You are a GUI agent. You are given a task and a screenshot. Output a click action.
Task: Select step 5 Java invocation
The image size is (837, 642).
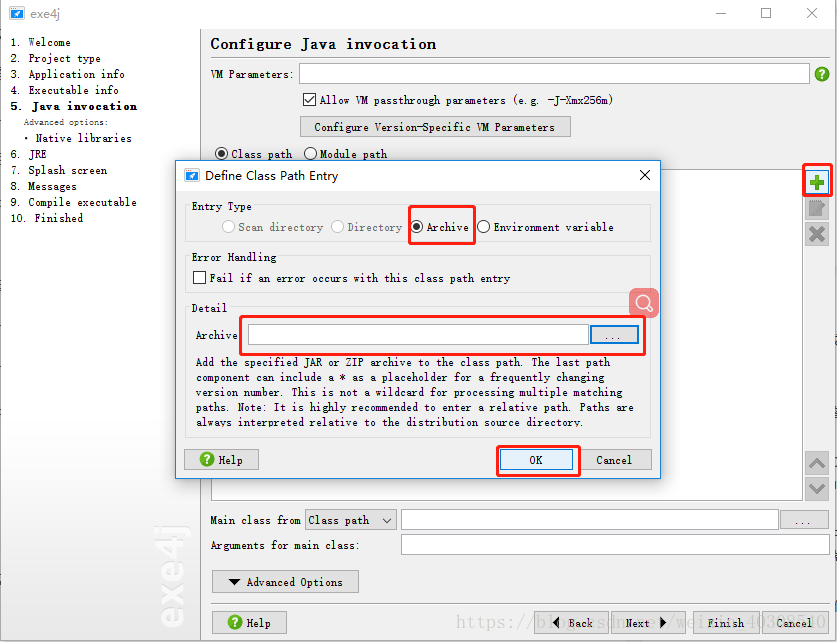74,106
